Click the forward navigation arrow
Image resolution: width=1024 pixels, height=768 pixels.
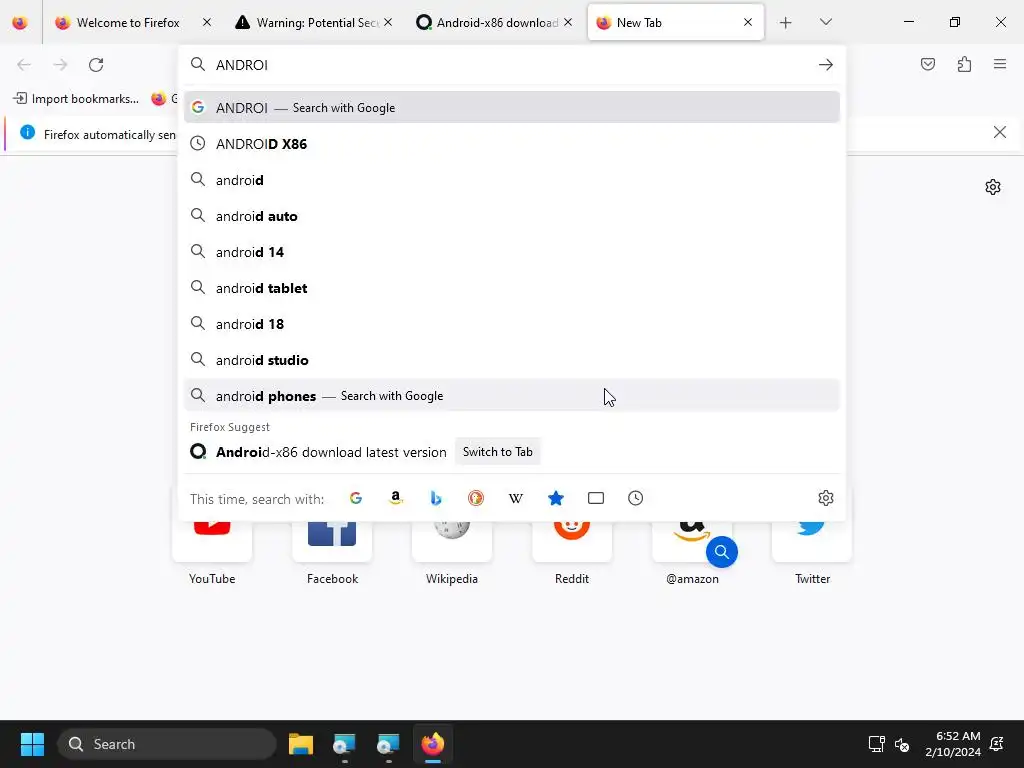coord(60,65)
